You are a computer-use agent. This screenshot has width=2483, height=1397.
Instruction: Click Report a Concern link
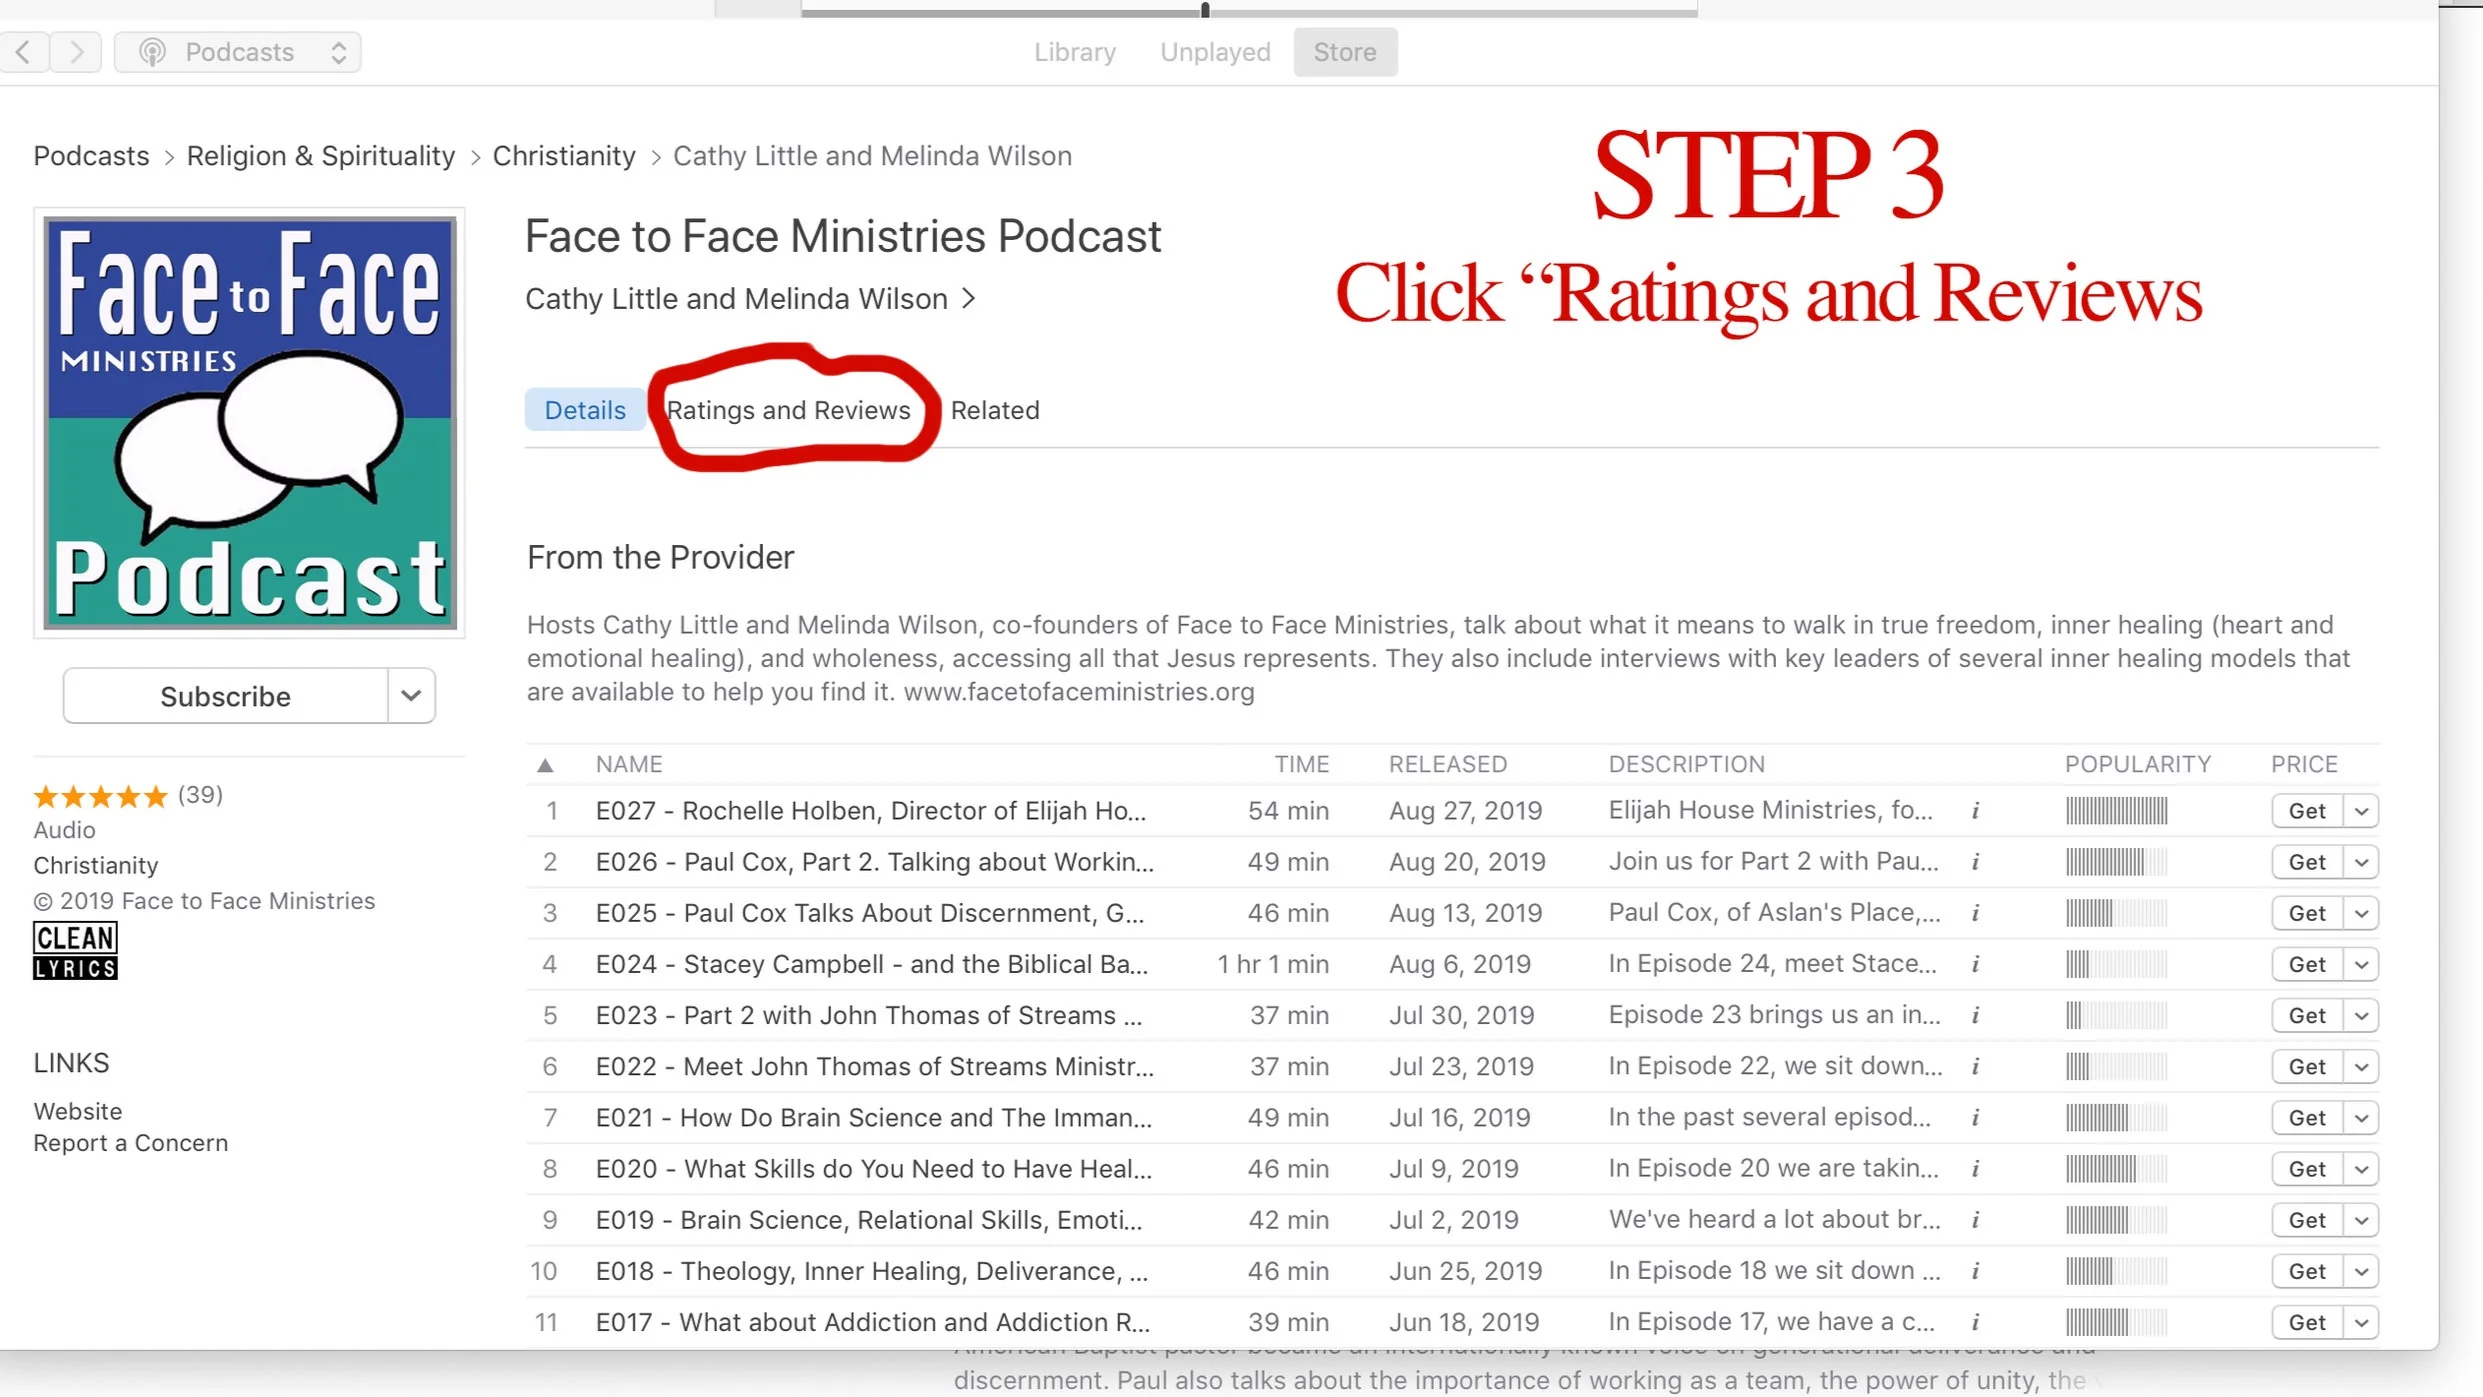click(131, 1143)
